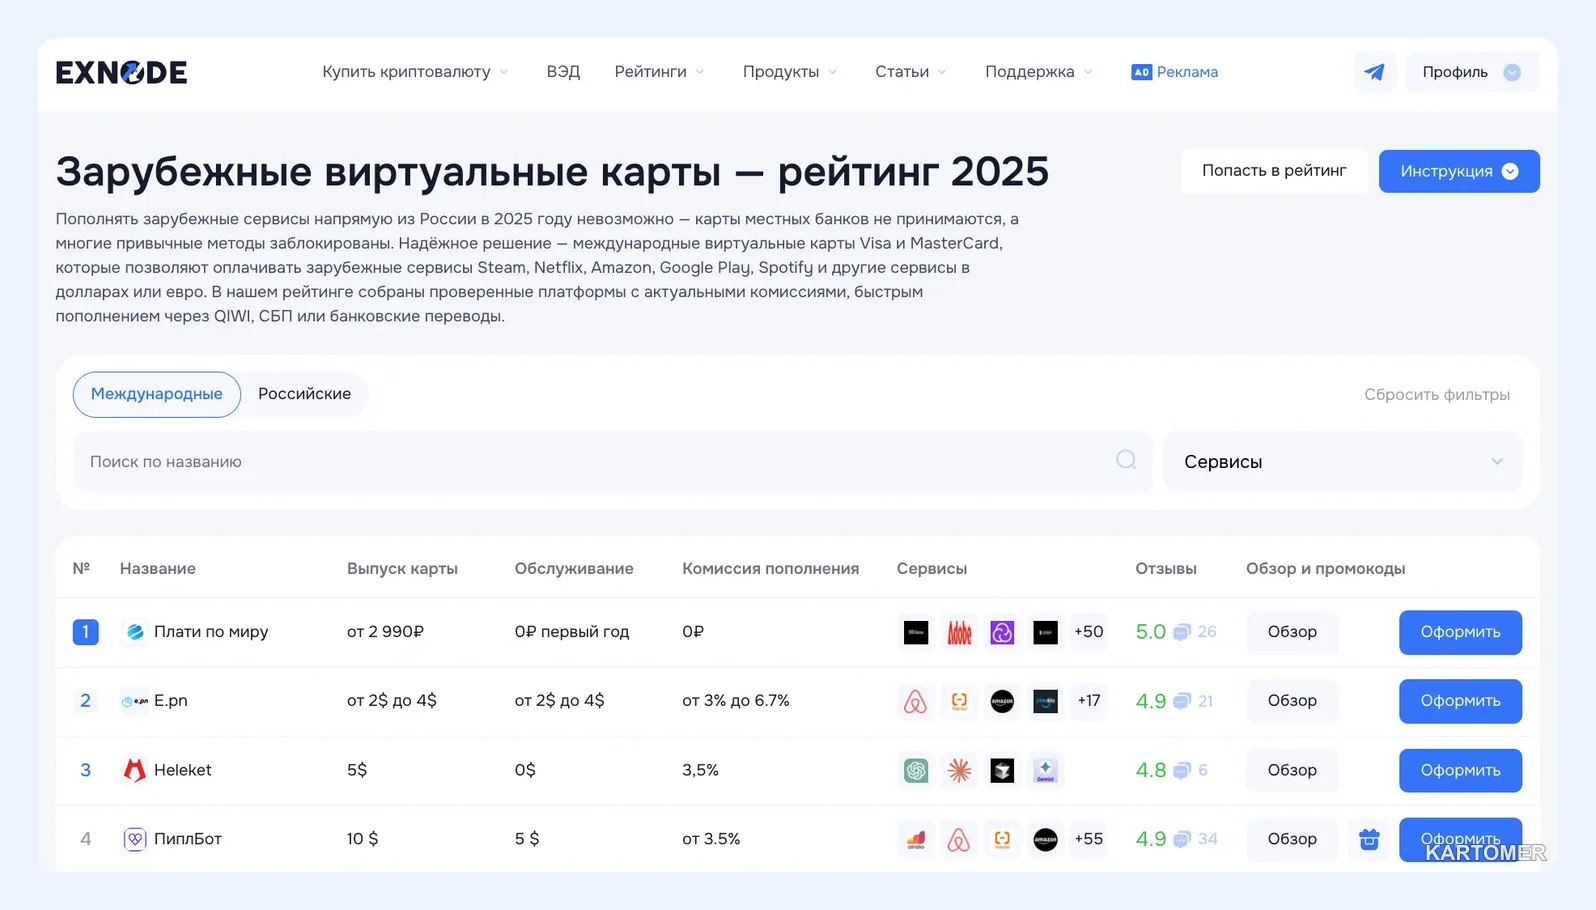Expand the Статьи menu

(911, 72)
